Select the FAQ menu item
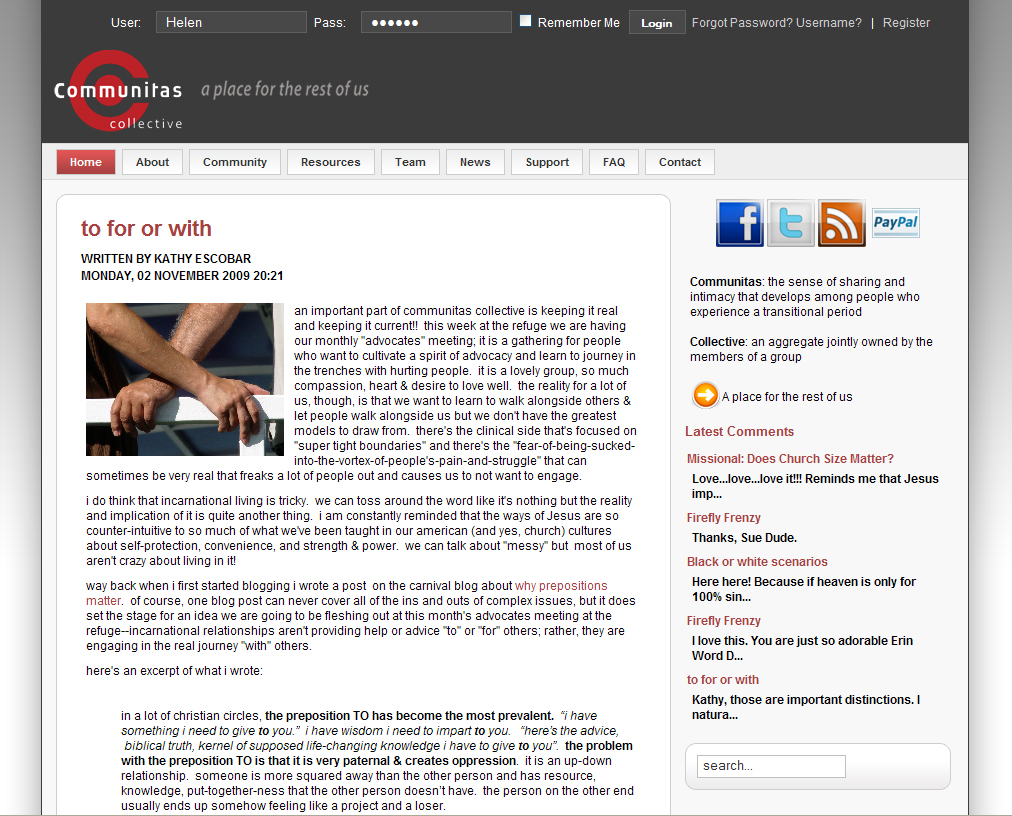 point(614,162)
